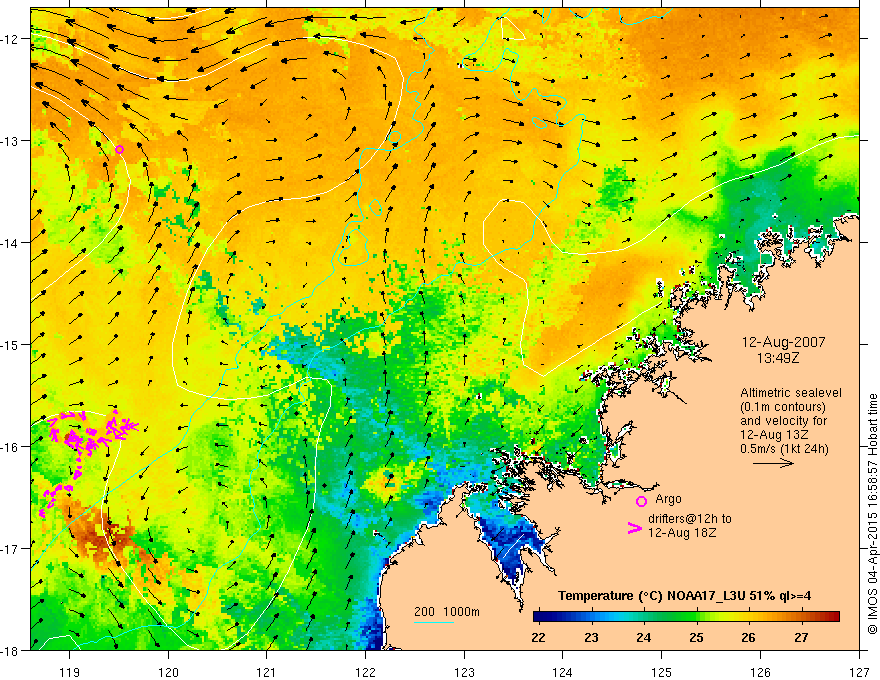Click the 0.5m/s velocity scale arrow
This screenshot has width=880, height=680.
tap(773, 463)
